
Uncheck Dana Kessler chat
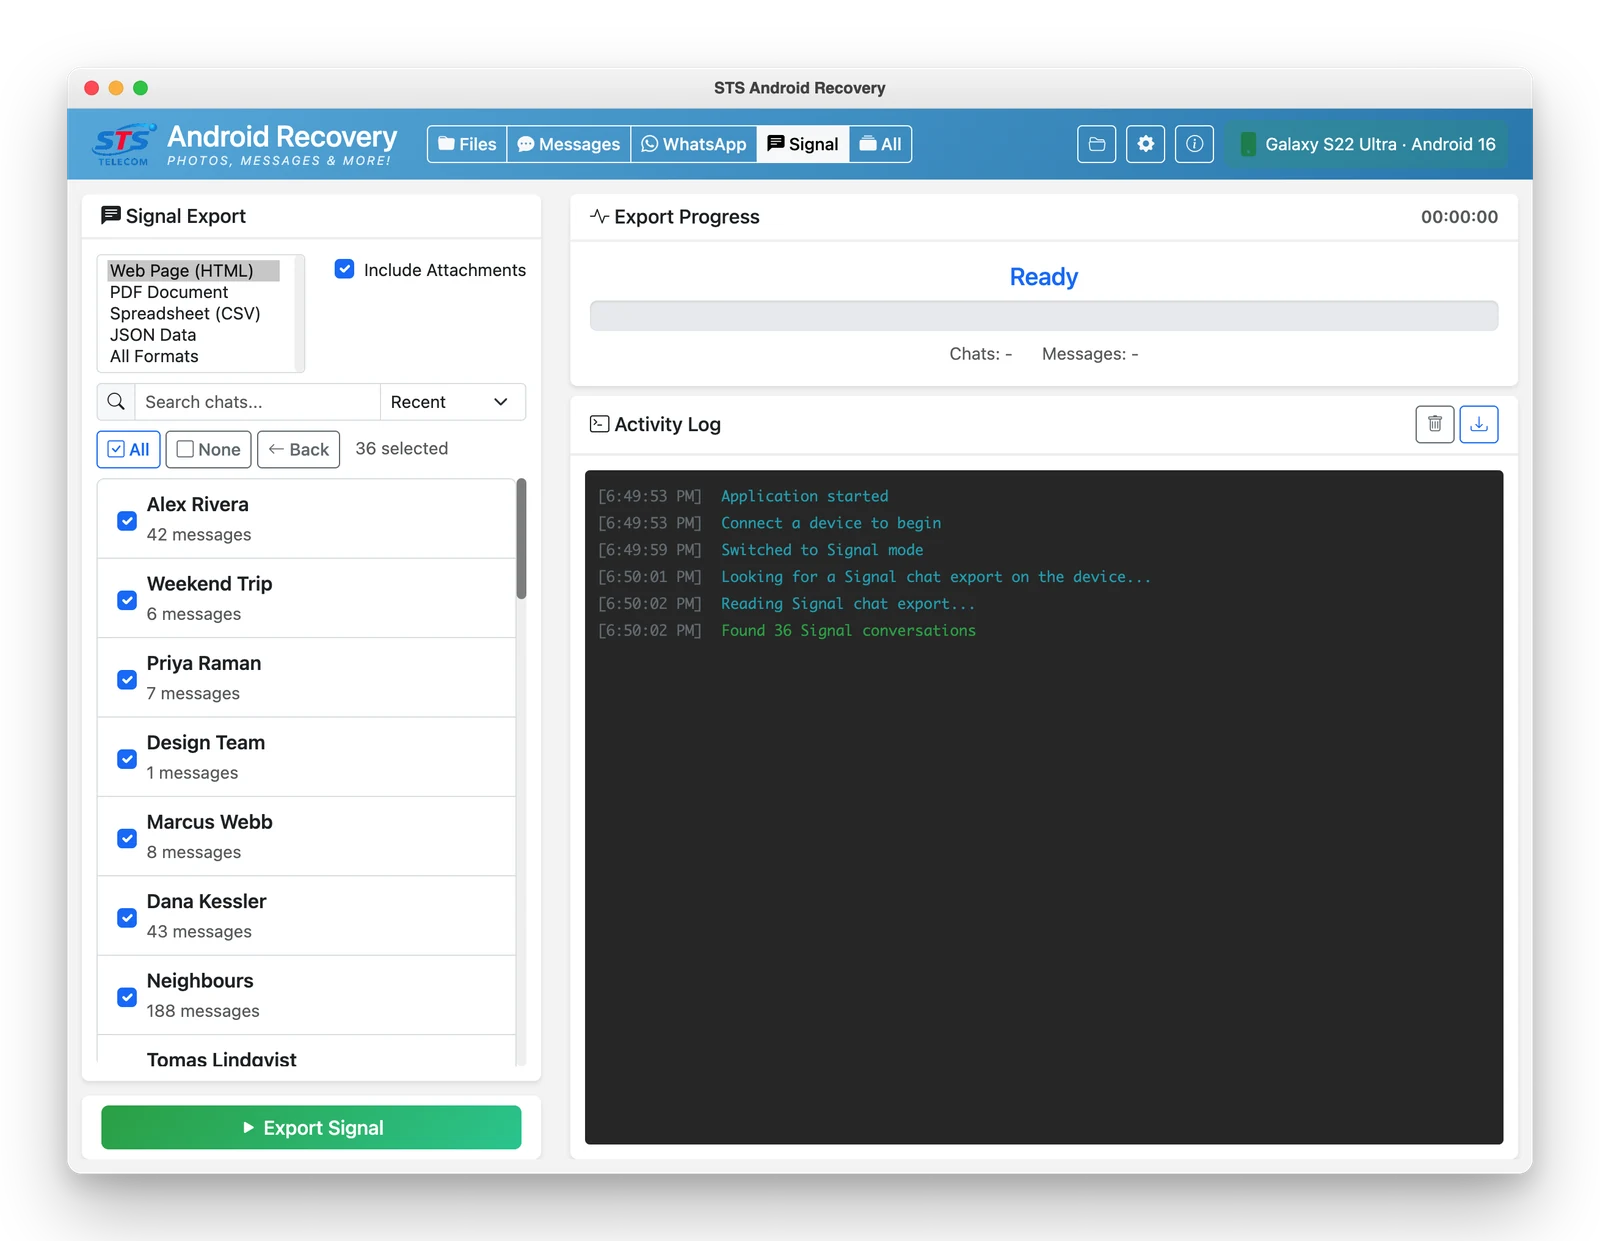pyautogui.click(x=127, y=917)
